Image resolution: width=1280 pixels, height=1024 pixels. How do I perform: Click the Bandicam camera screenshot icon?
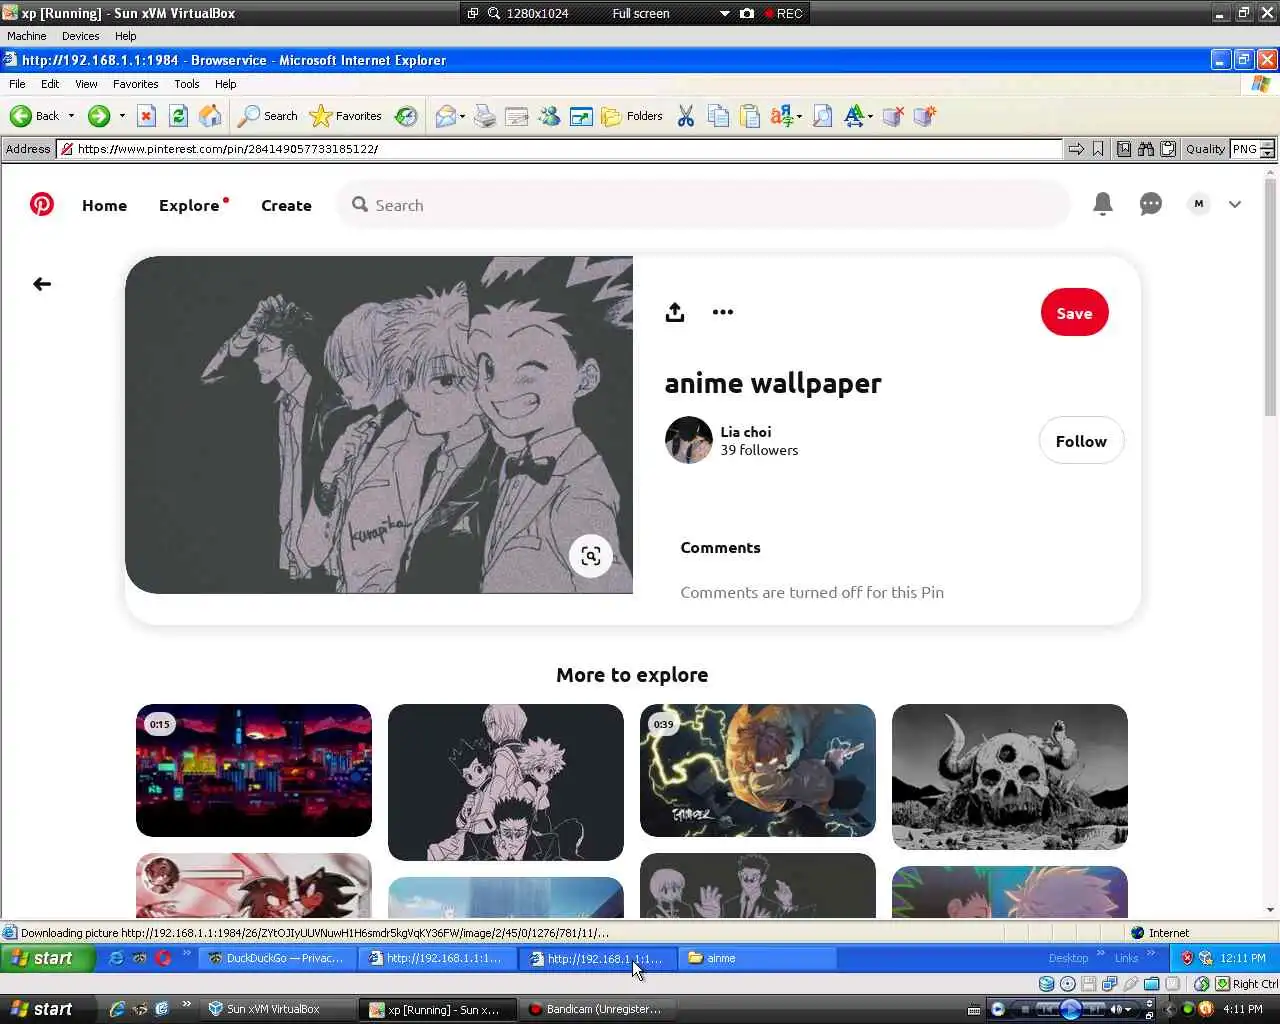click(x=746, y=13)
